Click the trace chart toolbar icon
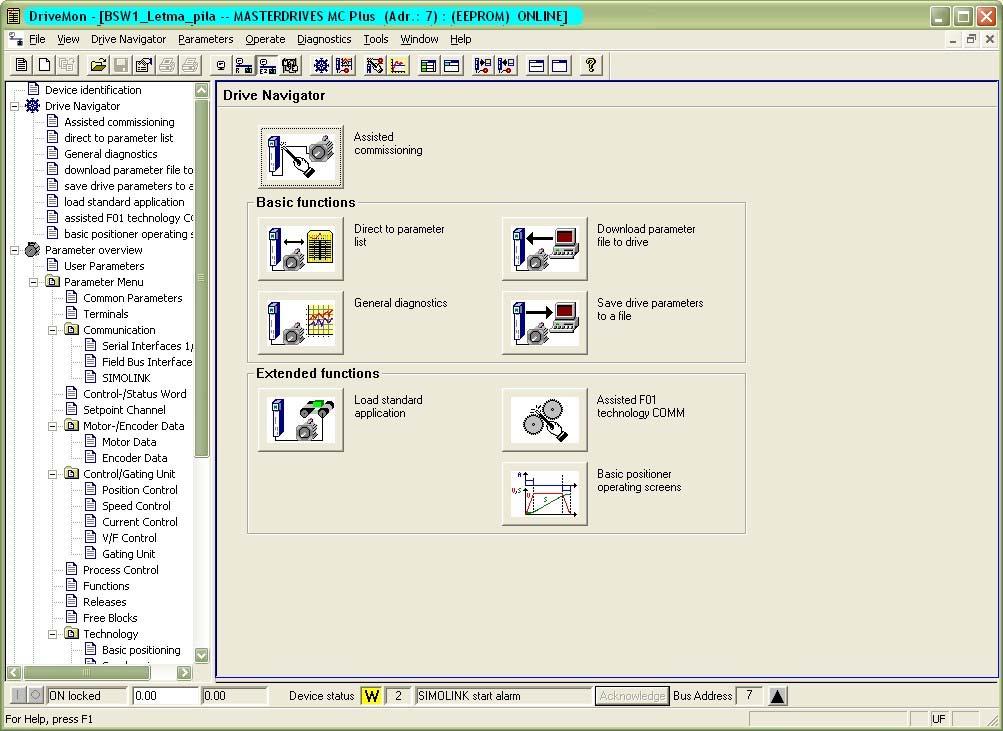This screenshot has width=1003, height=731. [398, 65]
